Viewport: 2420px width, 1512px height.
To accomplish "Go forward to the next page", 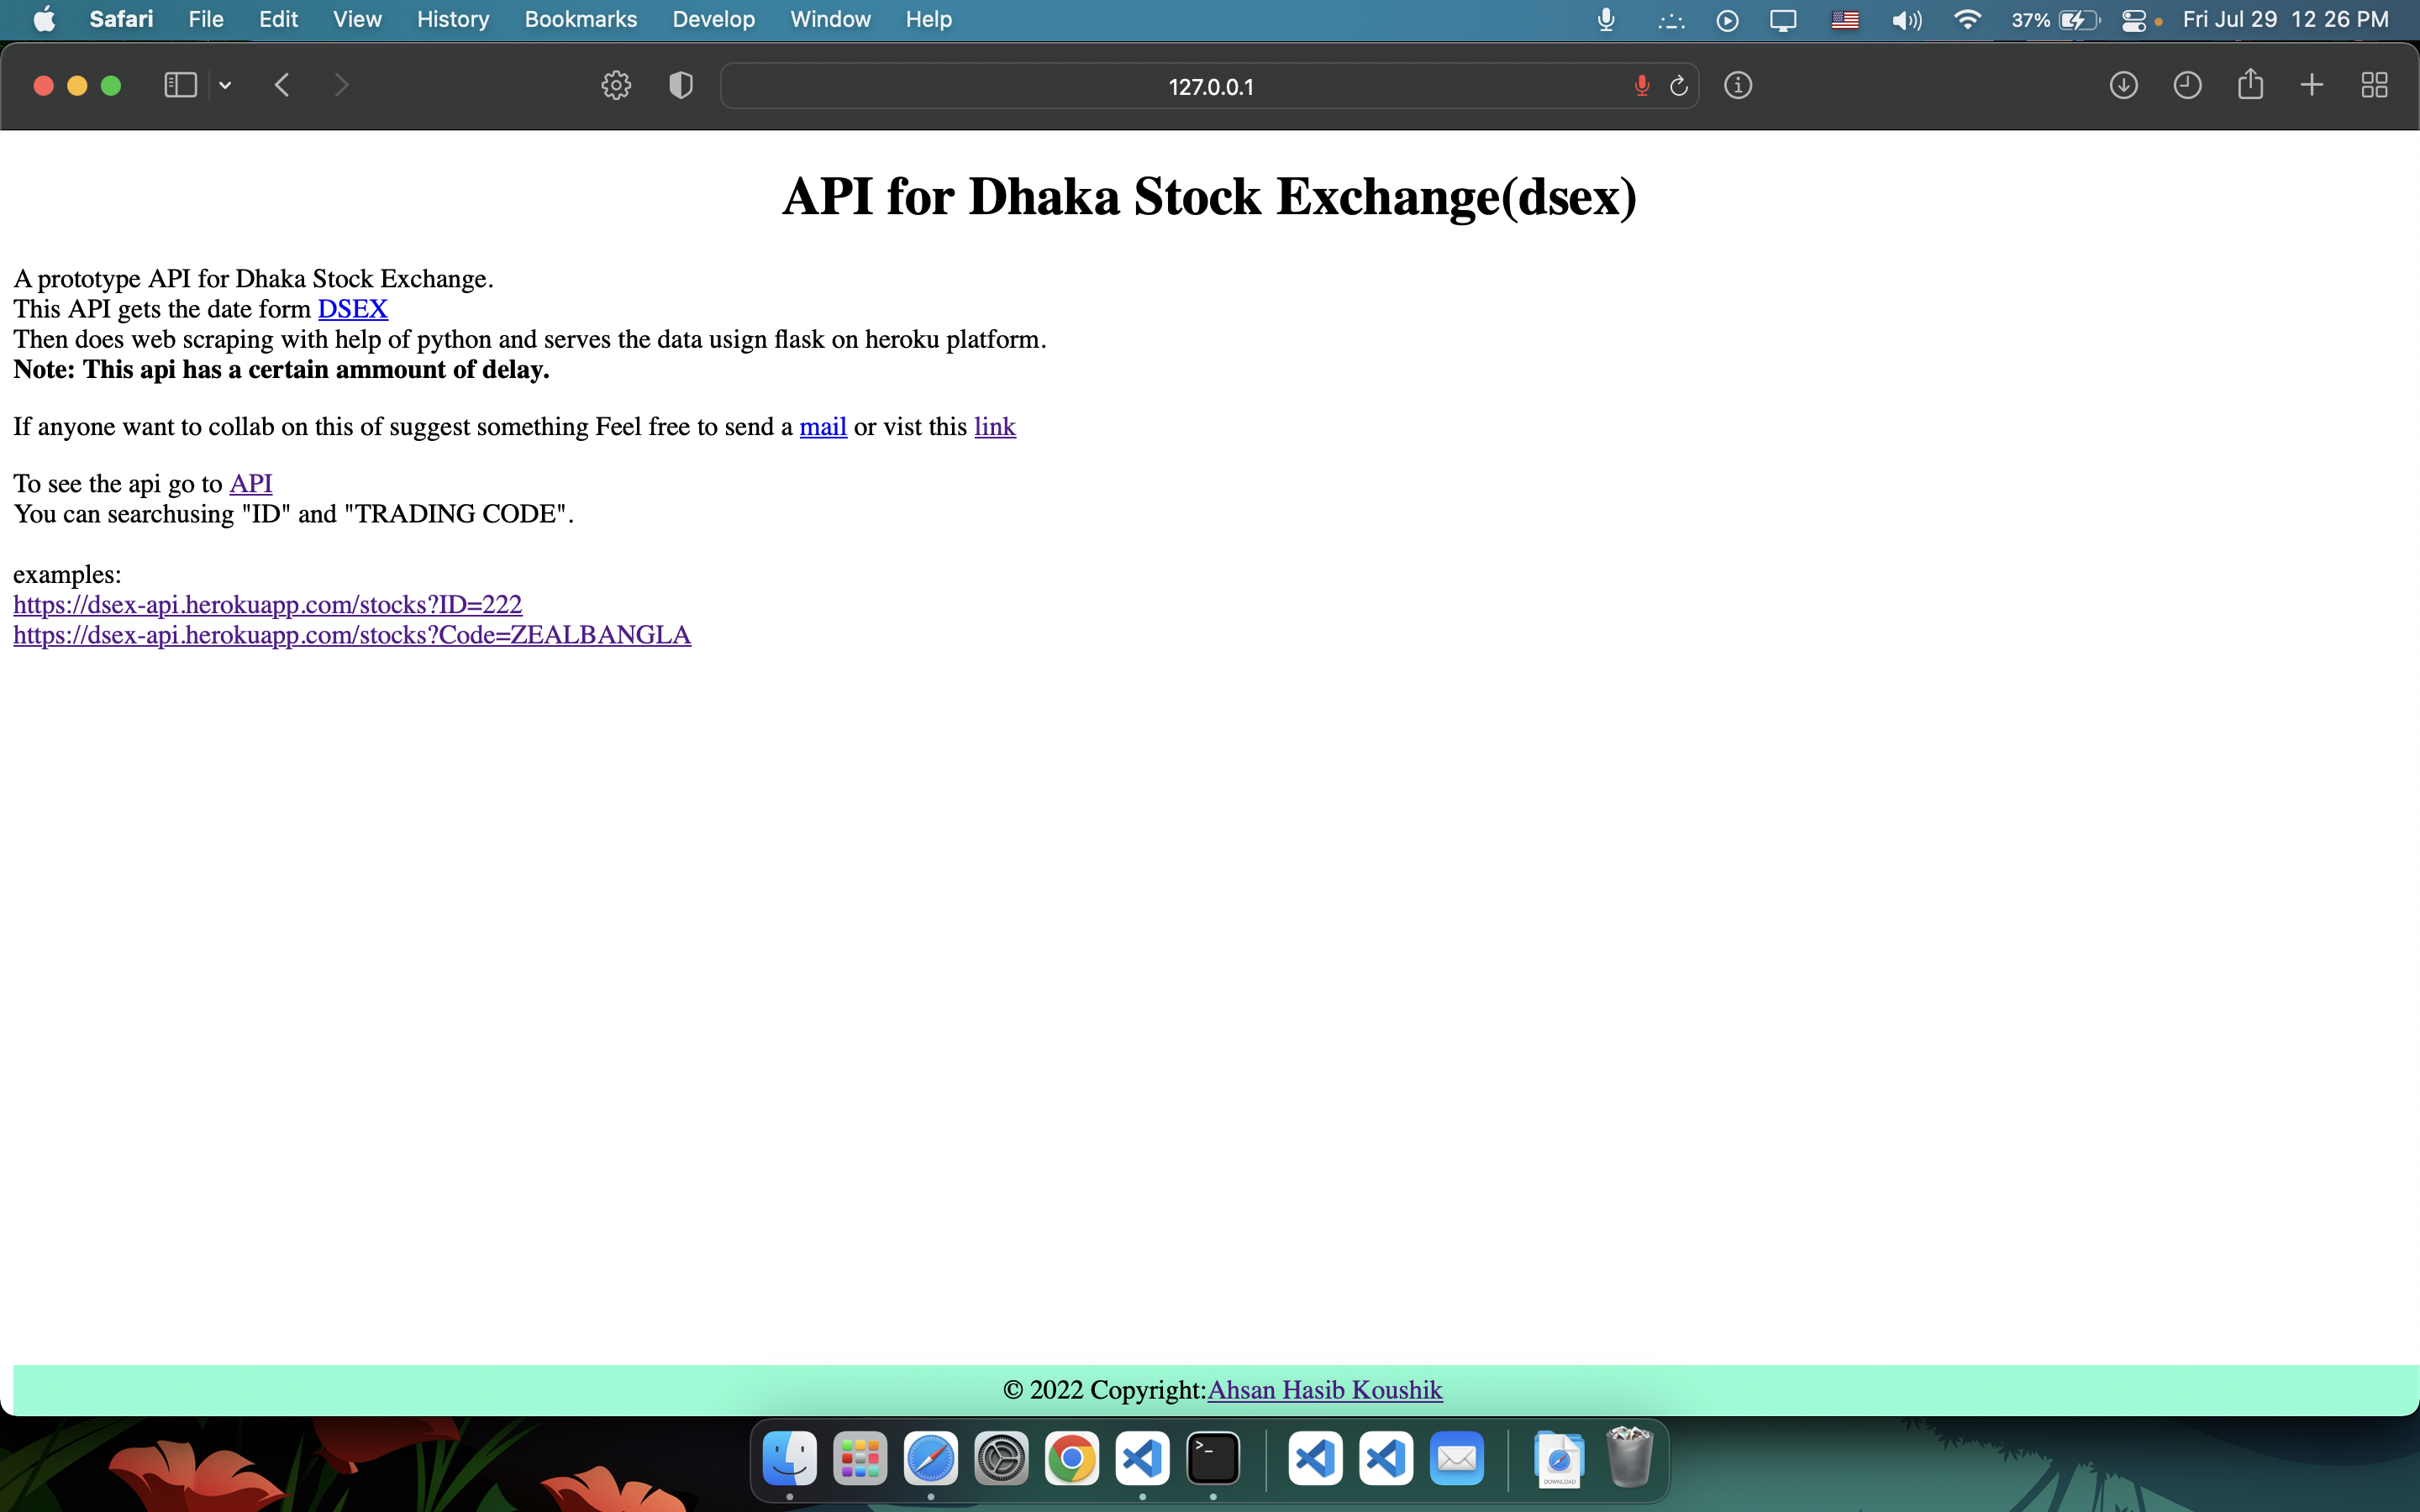I will click(341, 85).
